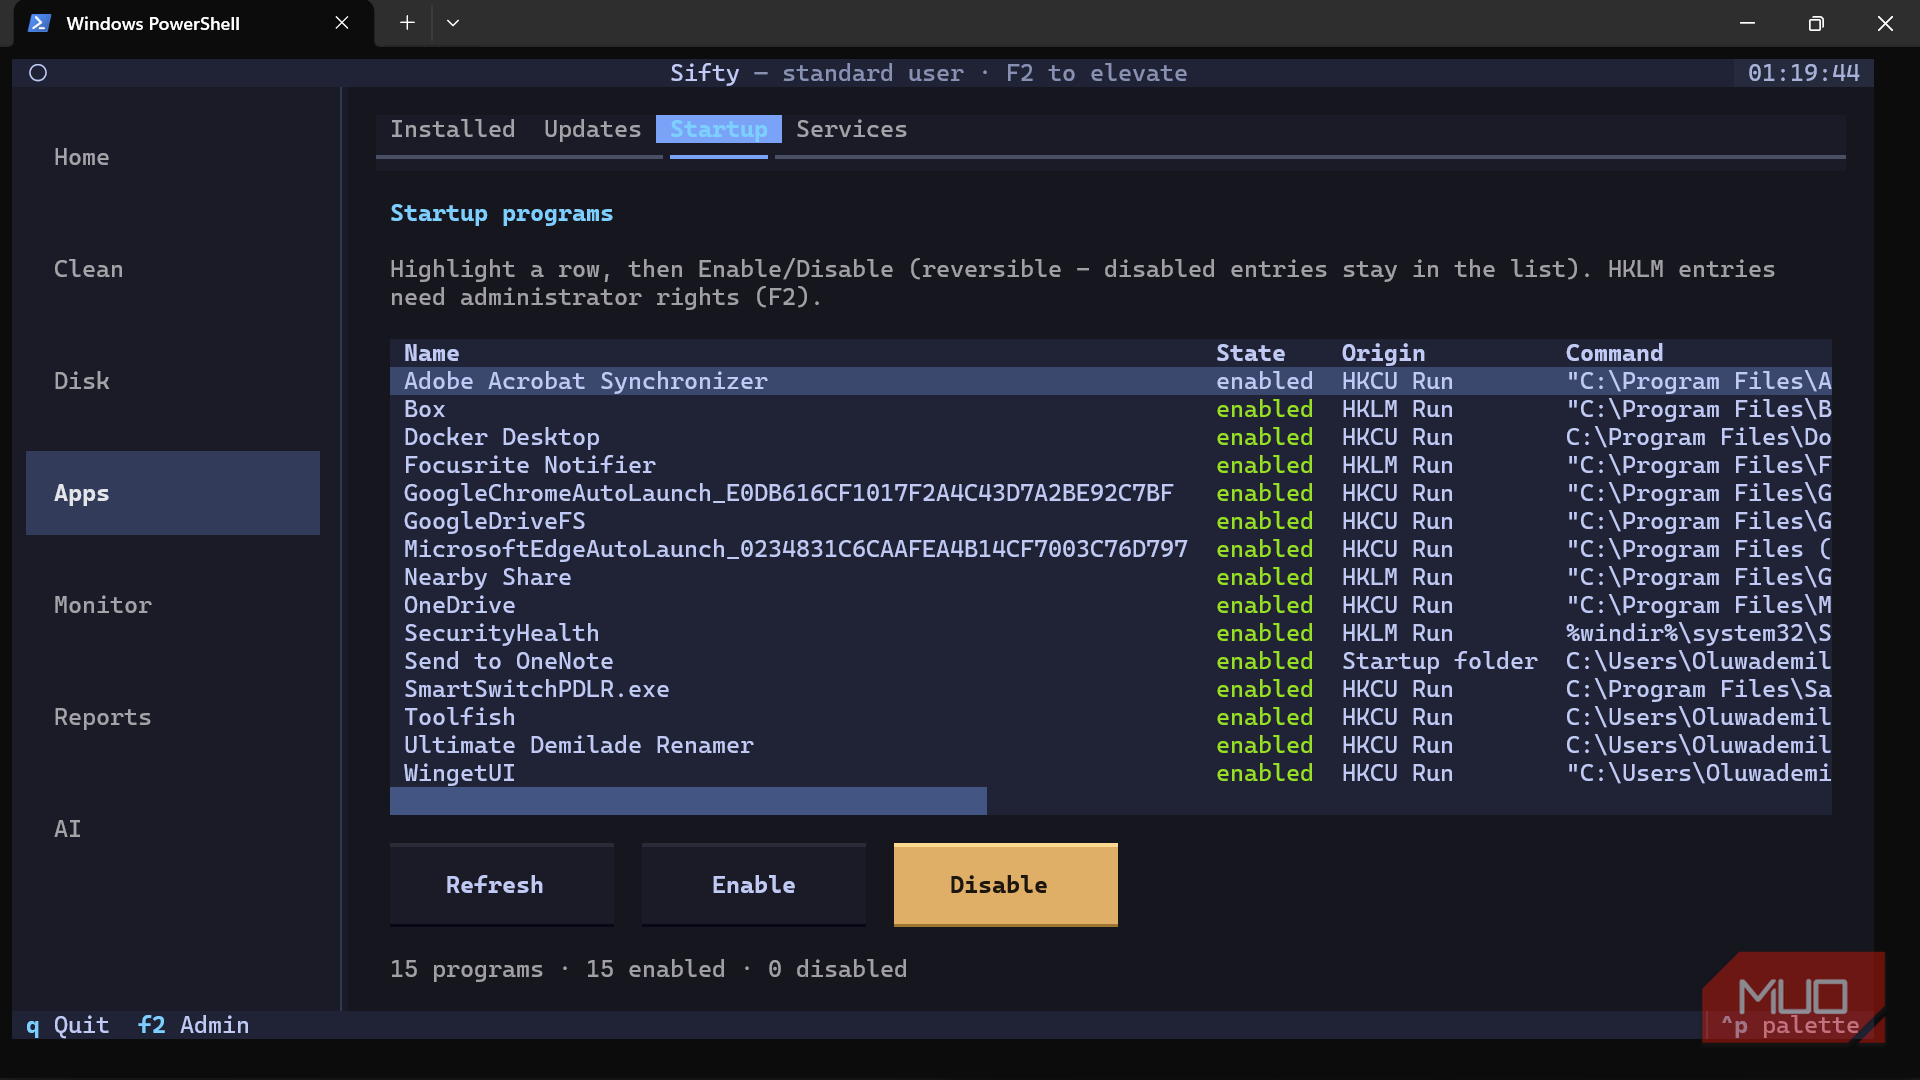The height and width of the screenshot is (1080, 1920).
Task: Click the Sifty standard user title text
Action: [929, 73]
